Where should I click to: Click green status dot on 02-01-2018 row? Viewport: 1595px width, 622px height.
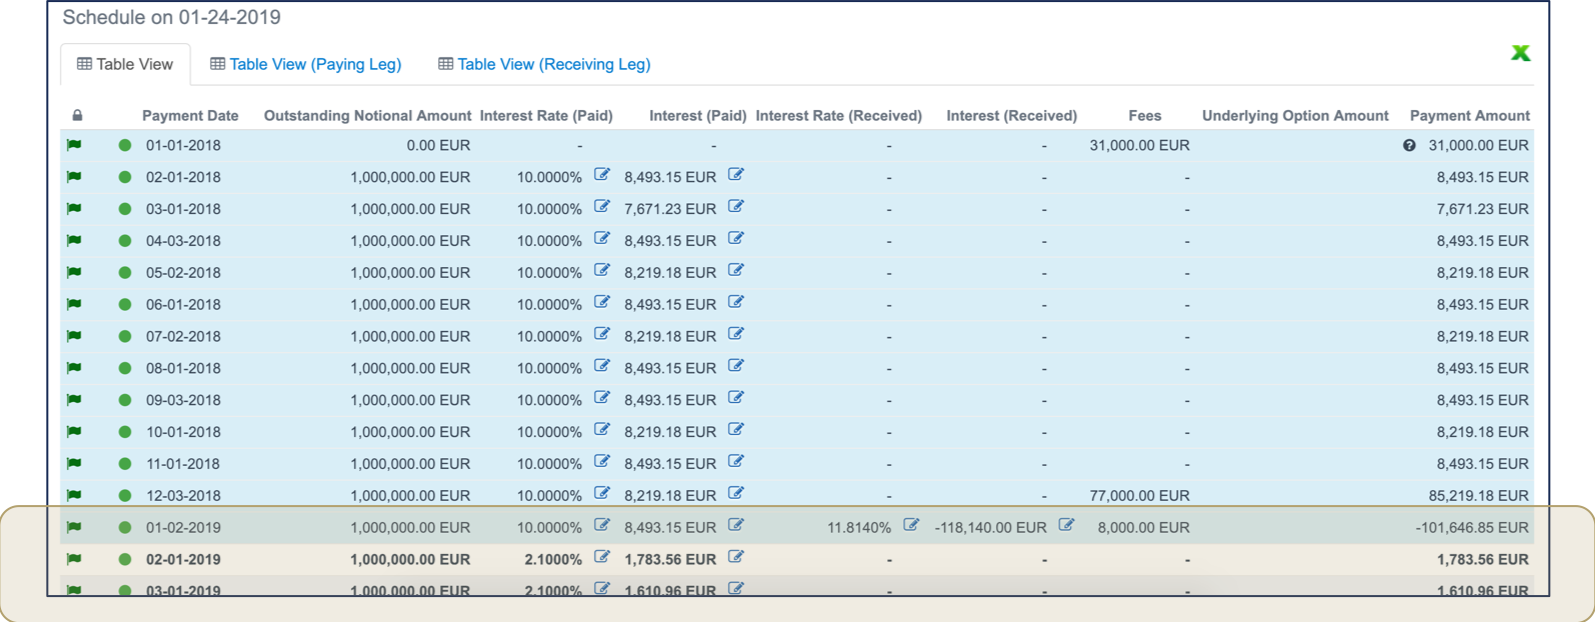pyautogui.click(x=125, y=177)
